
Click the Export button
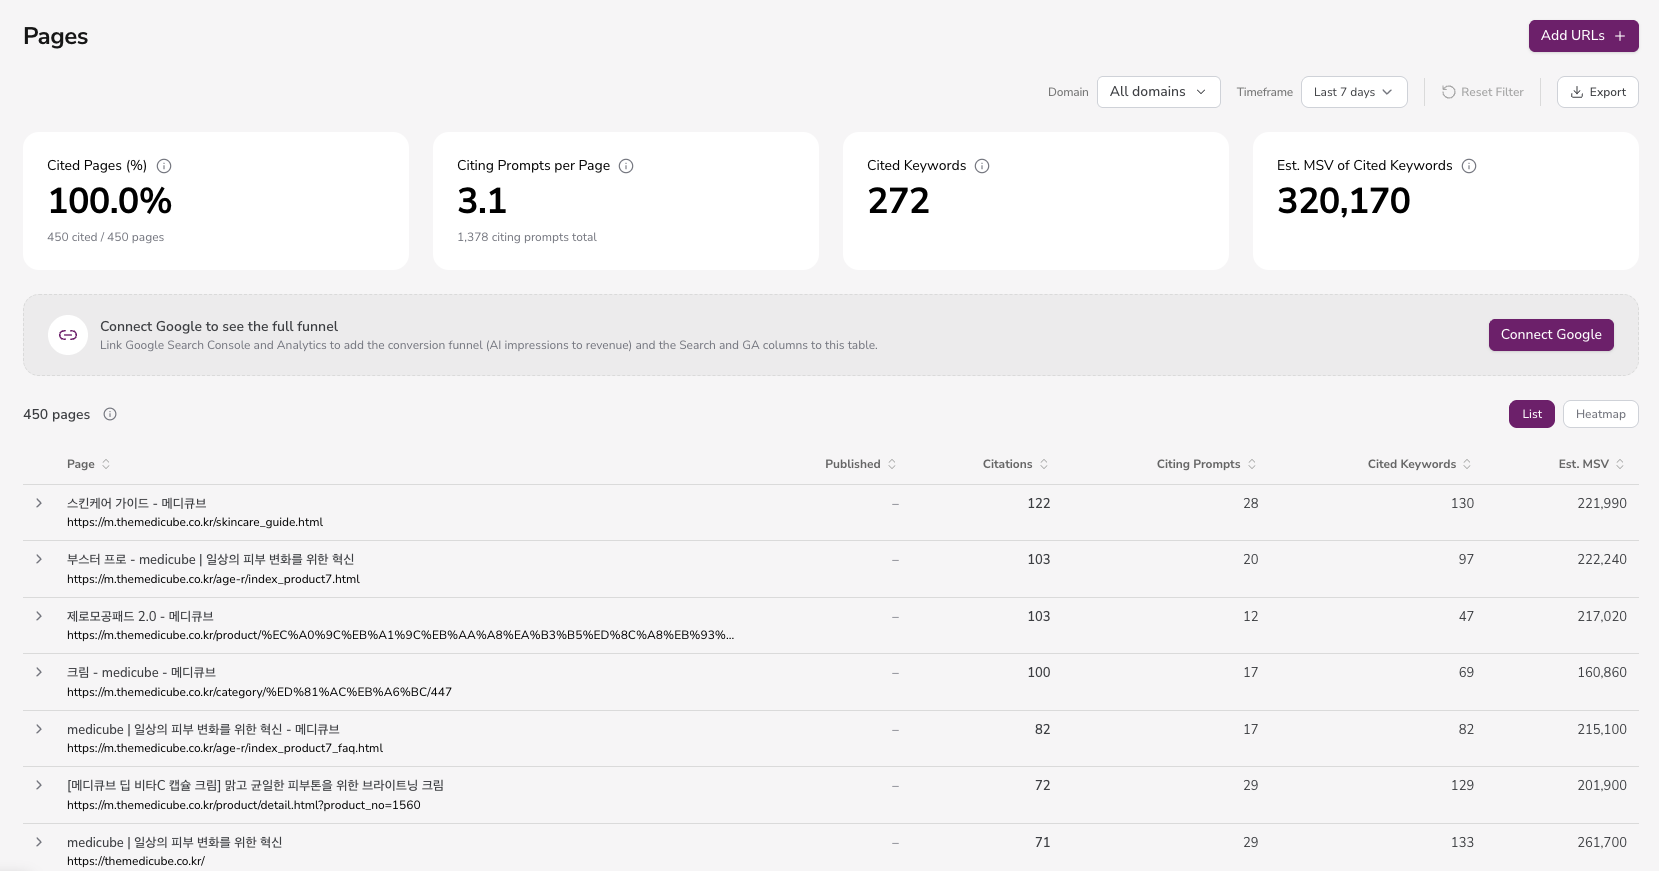[x=1598, y=92]
